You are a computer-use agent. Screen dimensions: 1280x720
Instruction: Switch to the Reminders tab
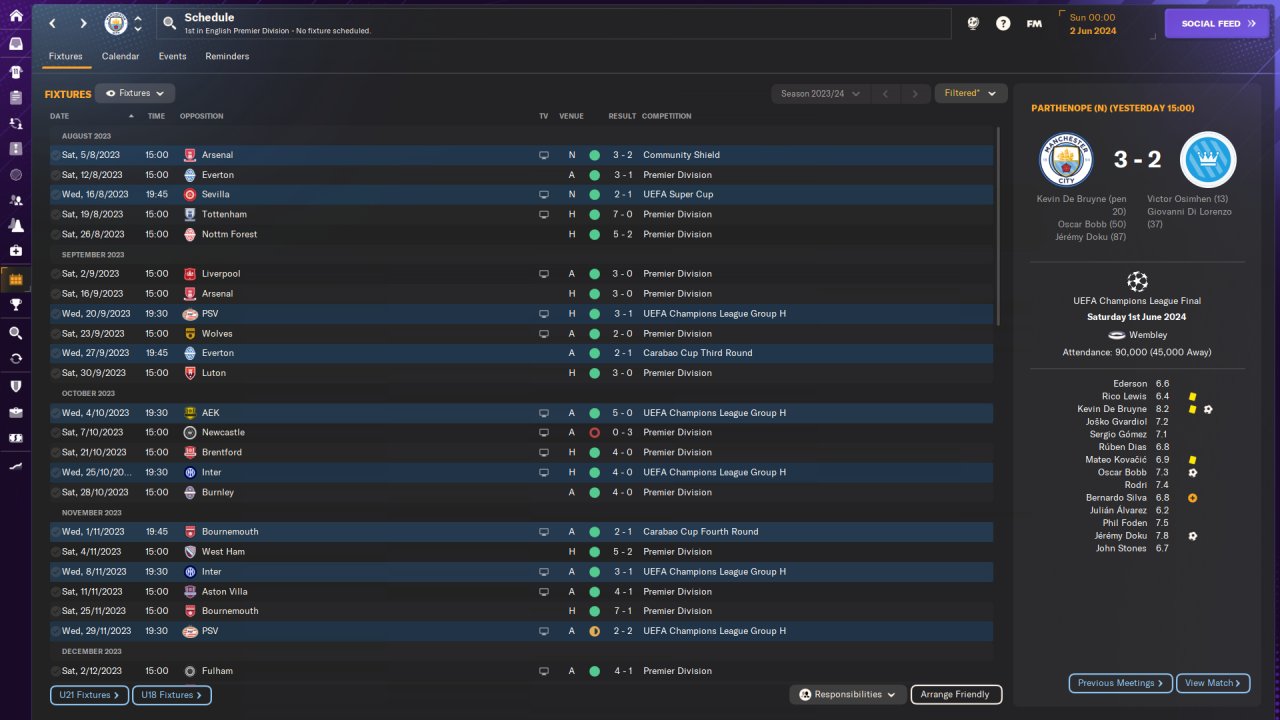click(x=227, y=56)
